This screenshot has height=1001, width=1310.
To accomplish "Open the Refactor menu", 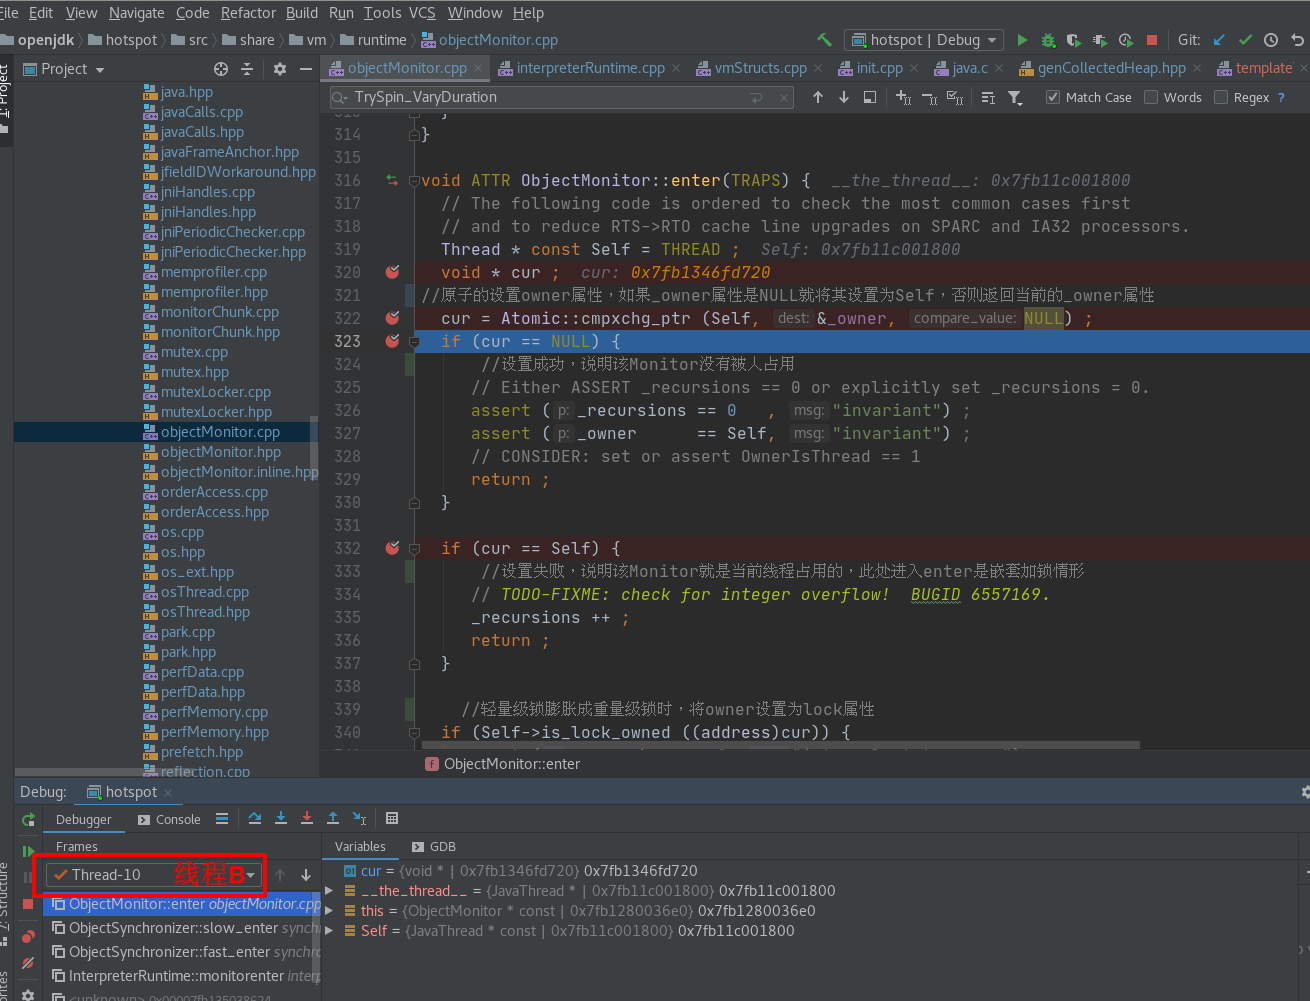I will [x=248, y=13].
